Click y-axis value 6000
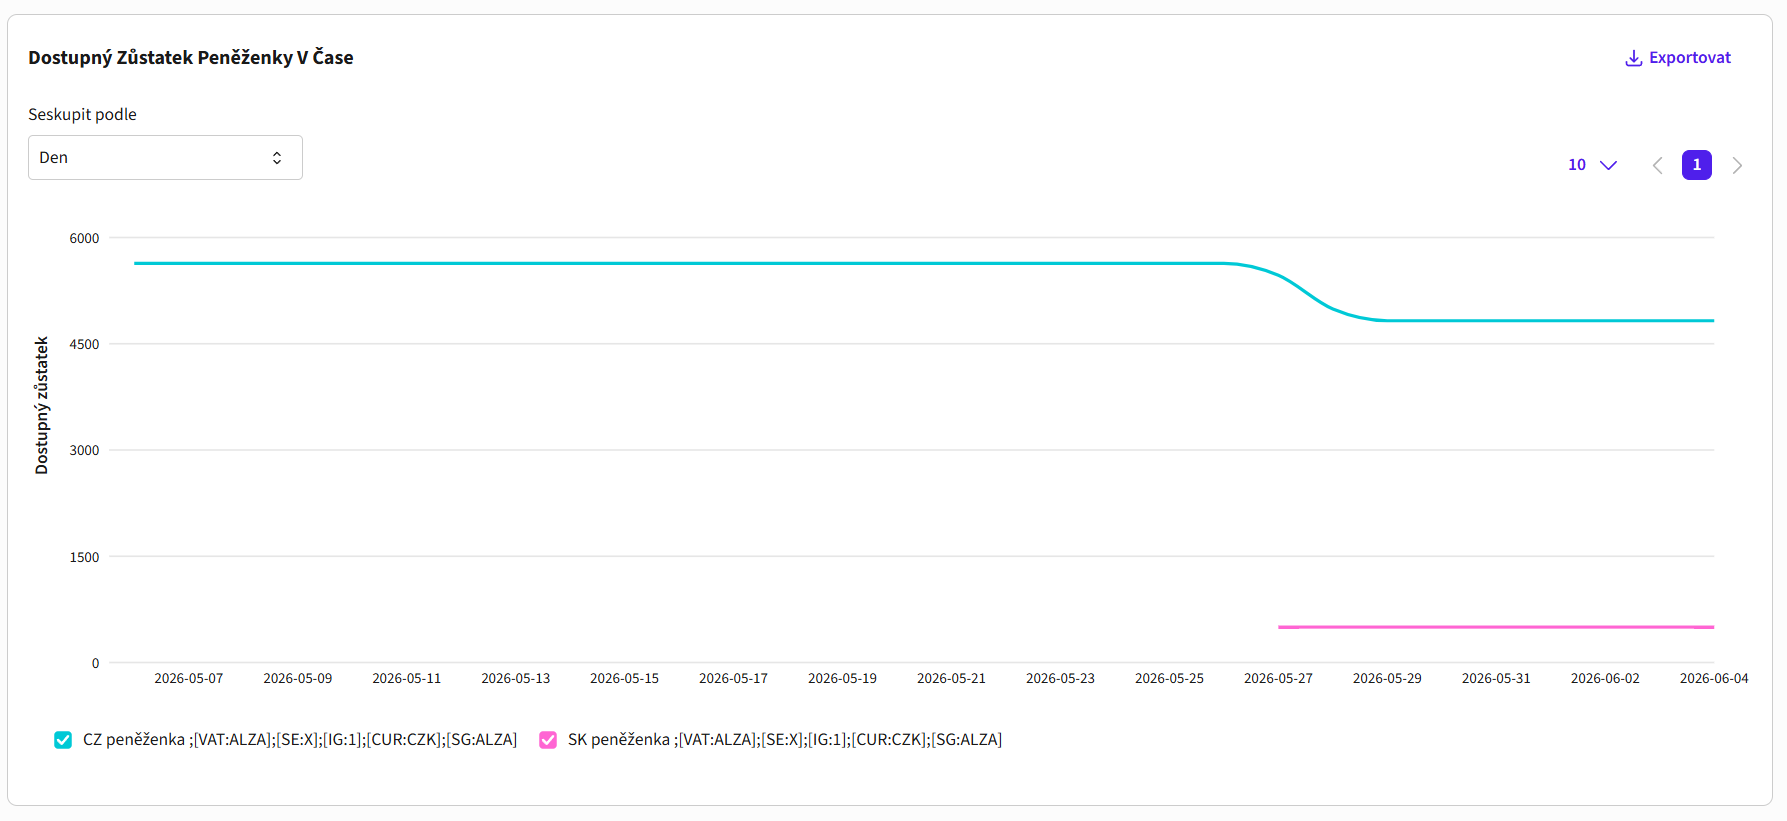 tap(84, 238)
